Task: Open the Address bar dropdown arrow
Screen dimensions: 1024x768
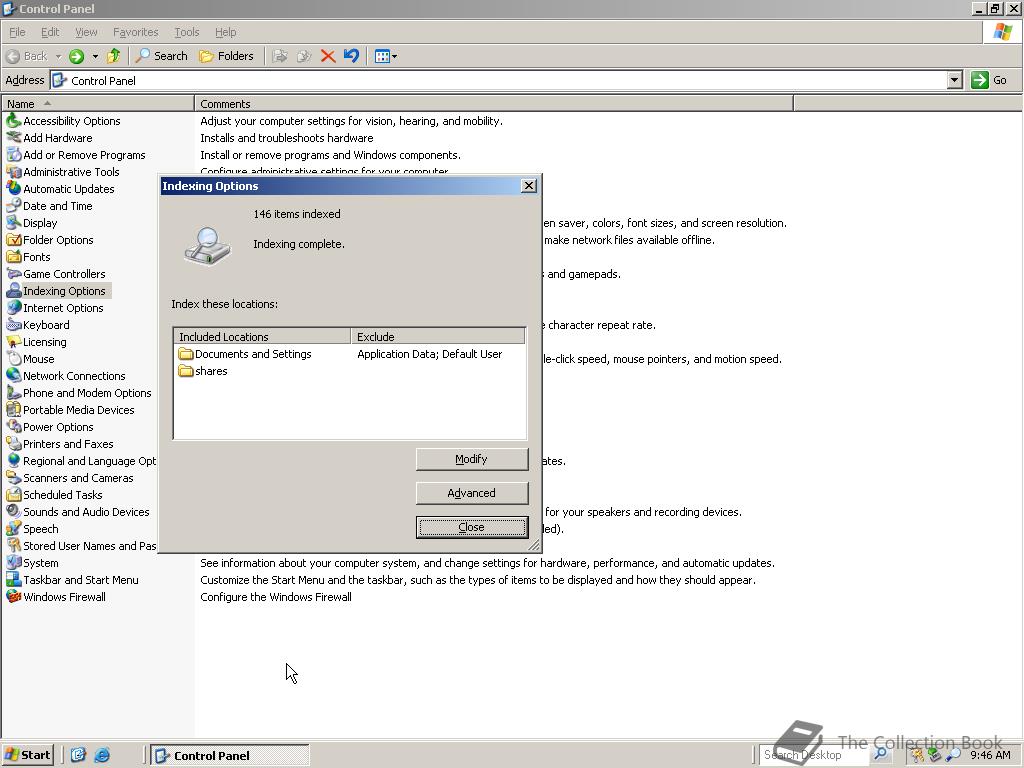Action: pos(954,80)
